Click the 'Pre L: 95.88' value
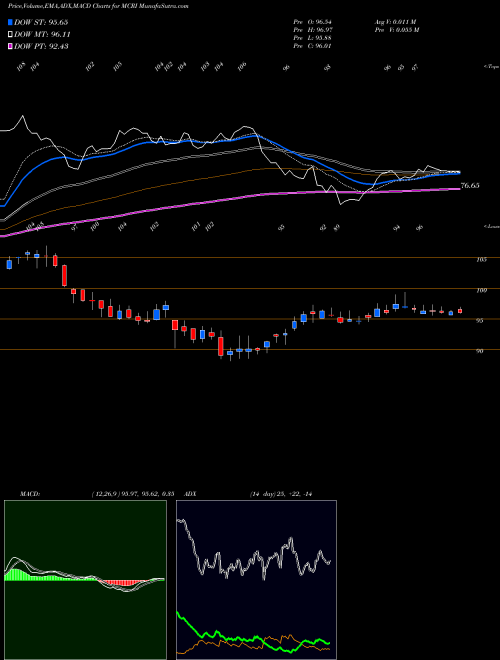 [313, 38]
